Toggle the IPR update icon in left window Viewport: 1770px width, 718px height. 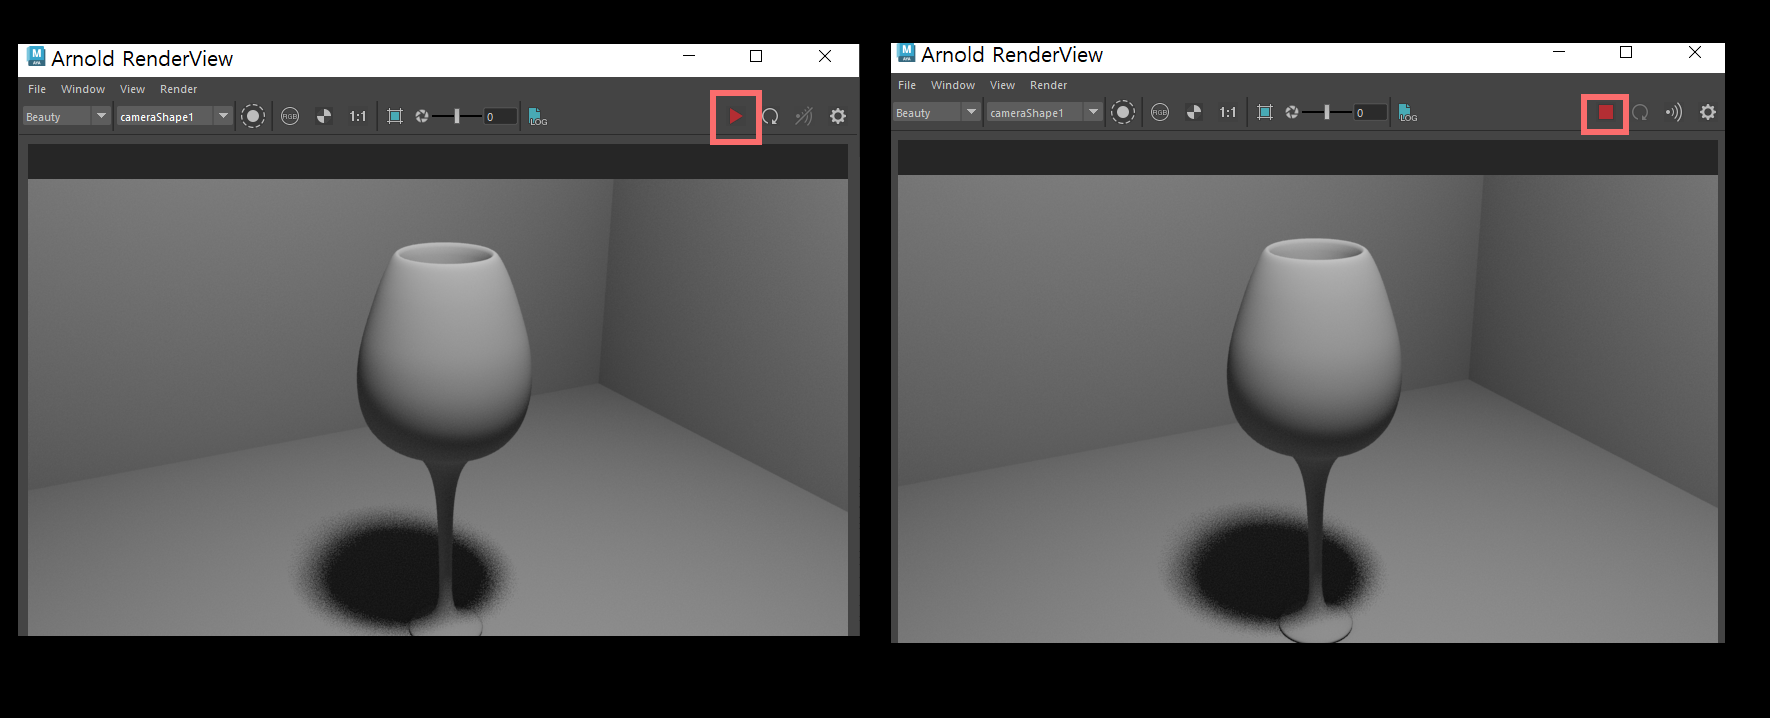(804, 117)
